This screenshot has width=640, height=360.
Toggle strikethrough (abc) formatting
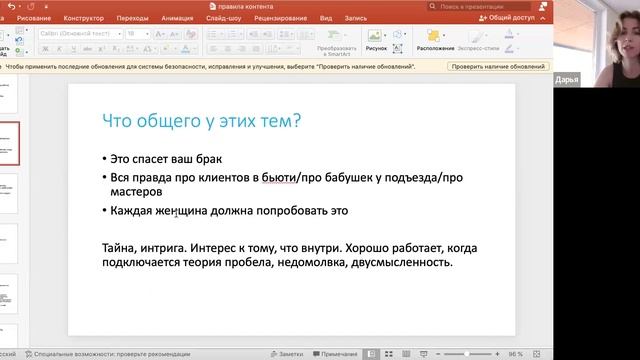pyautogui.click(x=87, y=49)
